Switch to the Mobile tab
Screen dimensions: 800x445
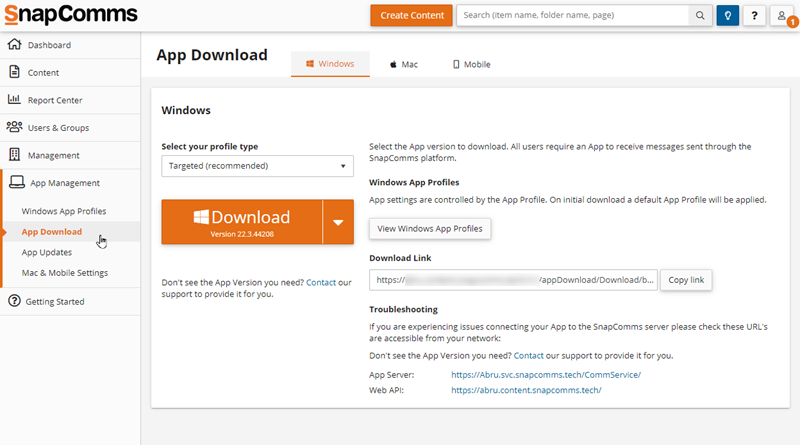click(471, 64)
